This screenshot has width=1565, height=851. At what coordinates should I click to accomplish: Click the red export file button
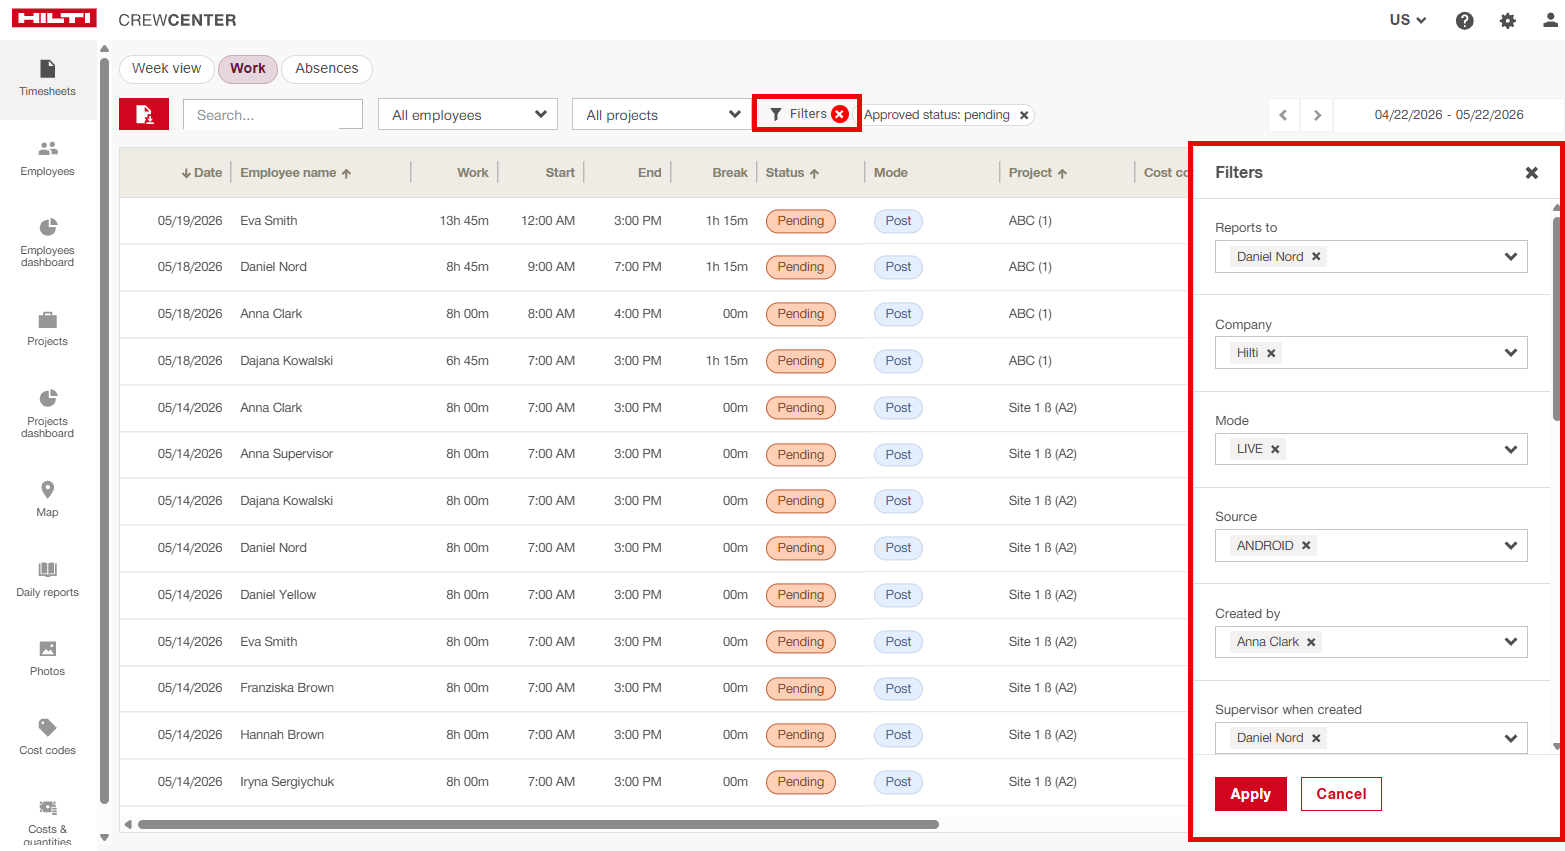click(x=144, y=114)
